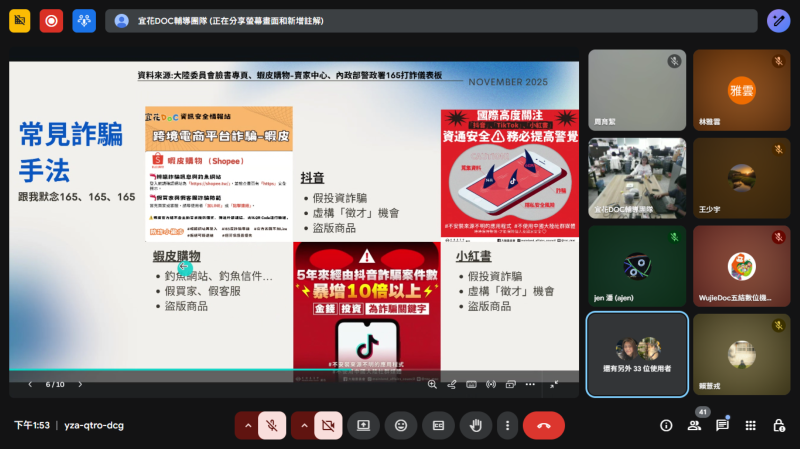Click the 小紅書 heading on slide

(x=473, y=256)
